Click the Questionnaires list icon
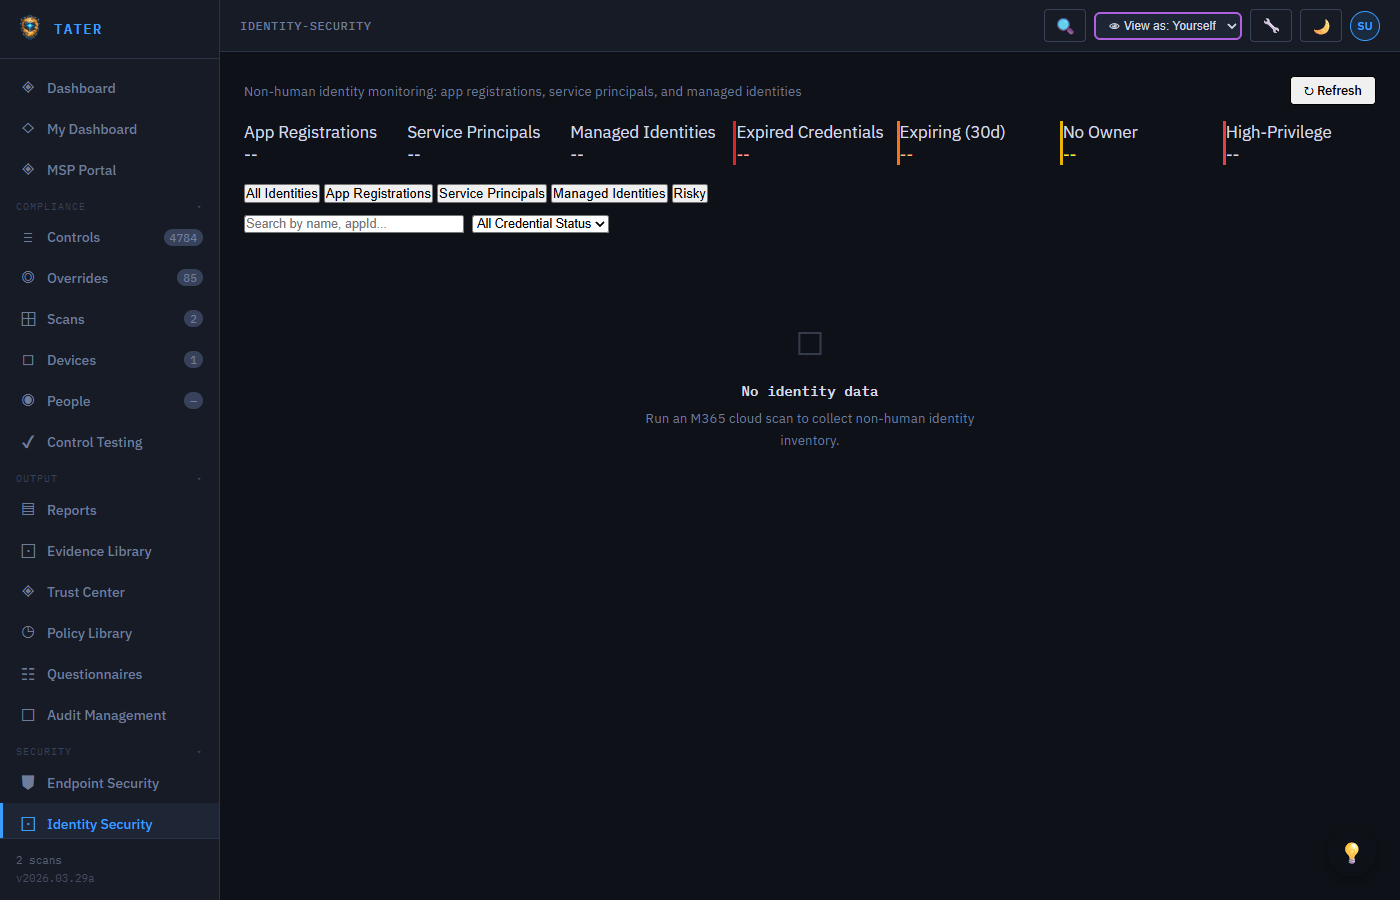The width and height of the screenshot is (1400, 900). [x=28, y=674]
